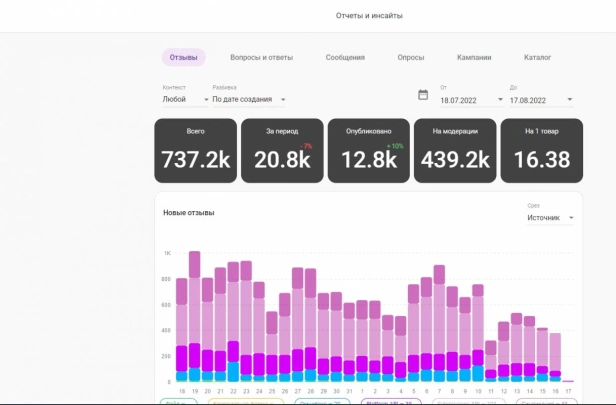This screenshot has width=616, height=405.
Task: Select the Опросы tab
Action: tap(411, 57)
